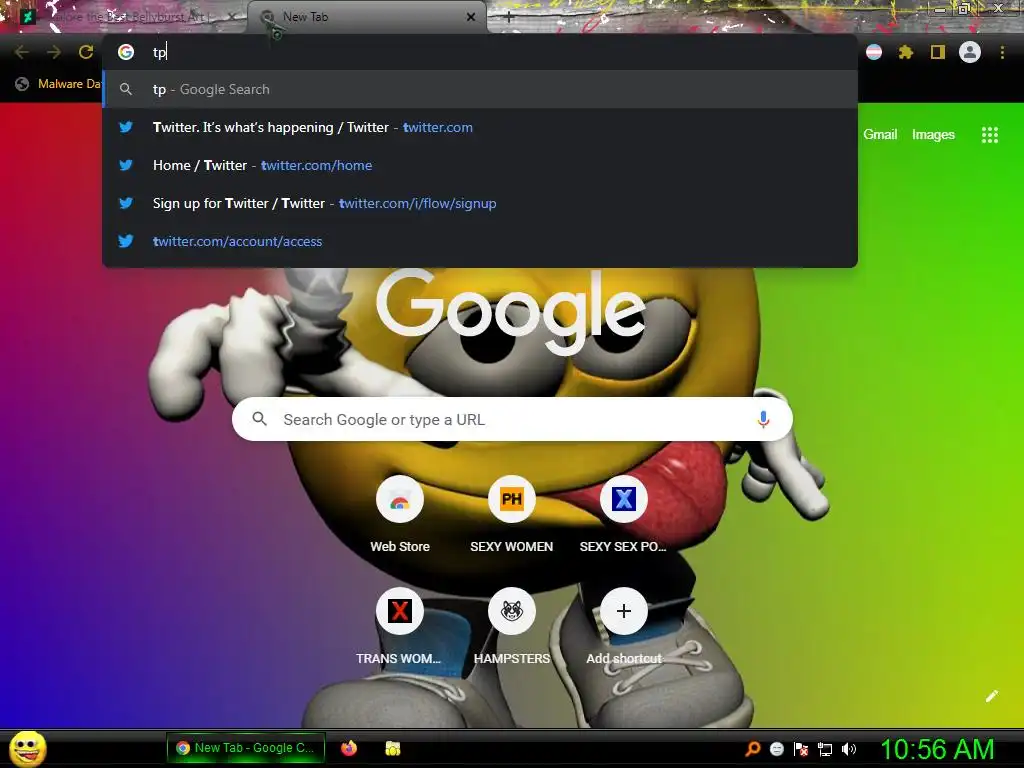1024x768 pixels.
Task: Click the 10:56 AM clock
Action: 937,749
